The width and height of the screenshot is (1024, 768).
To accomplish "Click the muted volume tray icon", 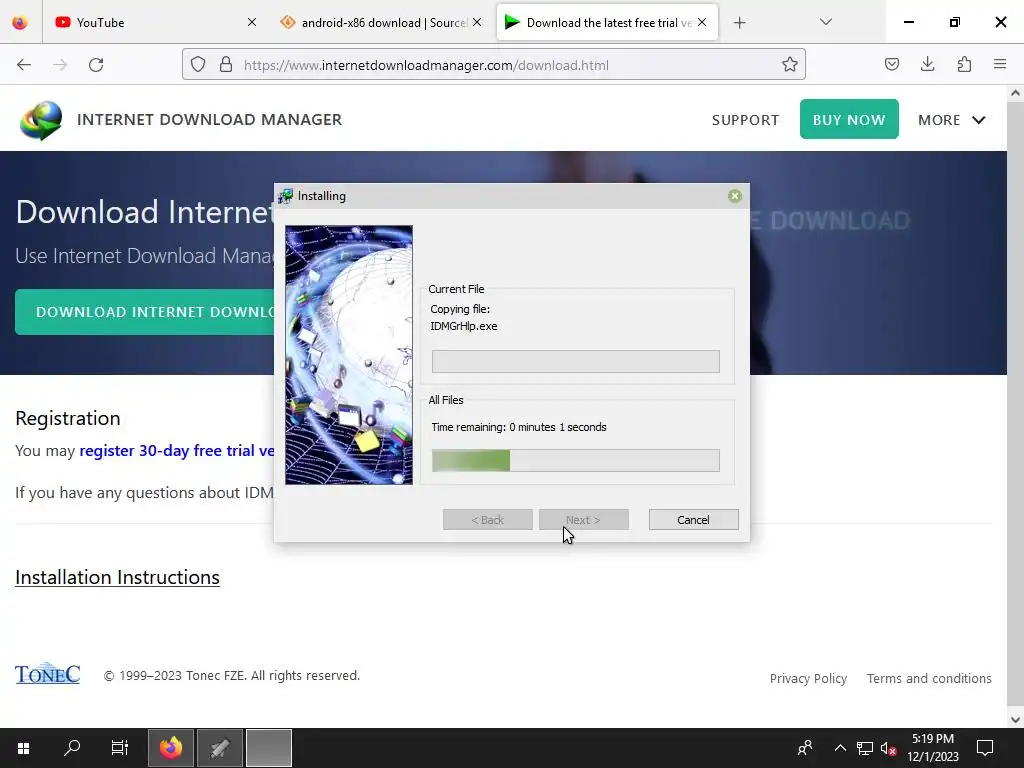I will coord(888,748).
